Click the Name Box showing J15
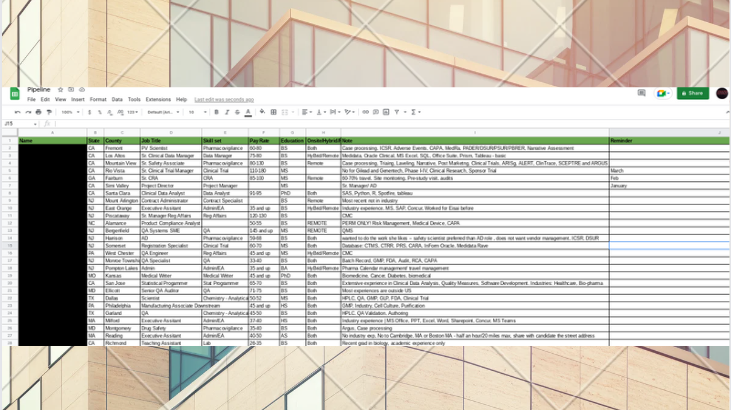The image size is (731, 410). pos(20,124)
